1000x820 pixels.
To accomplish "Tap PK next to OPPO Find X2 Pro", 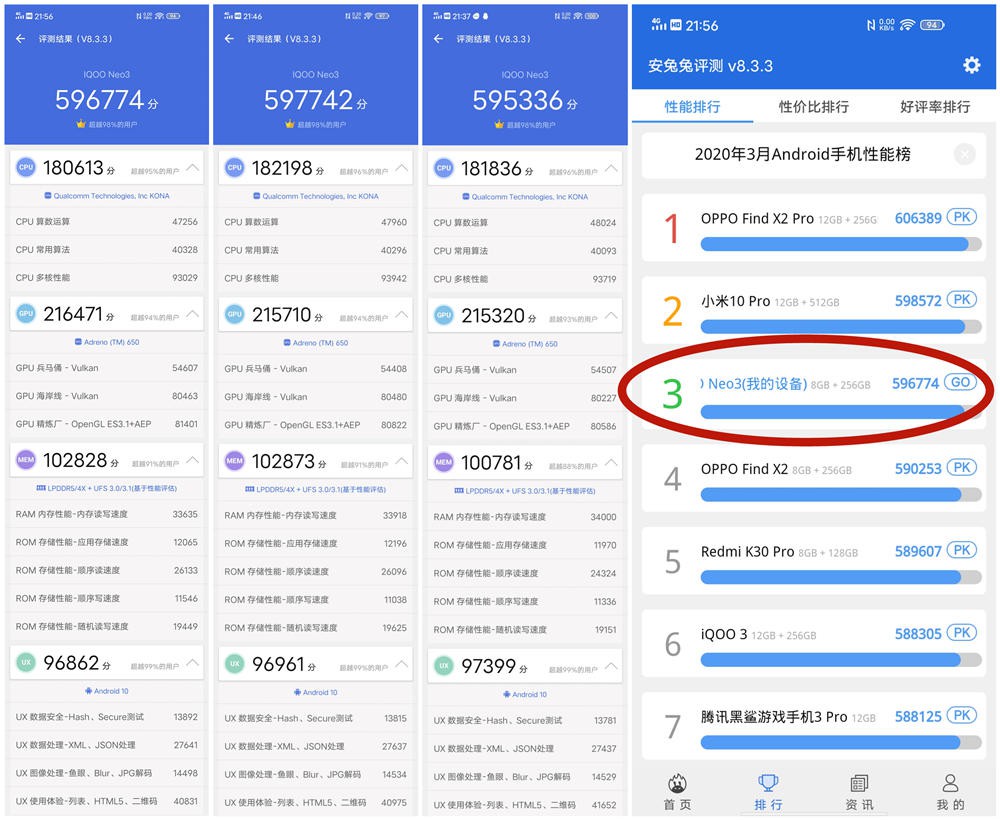I will click(962, 217).
